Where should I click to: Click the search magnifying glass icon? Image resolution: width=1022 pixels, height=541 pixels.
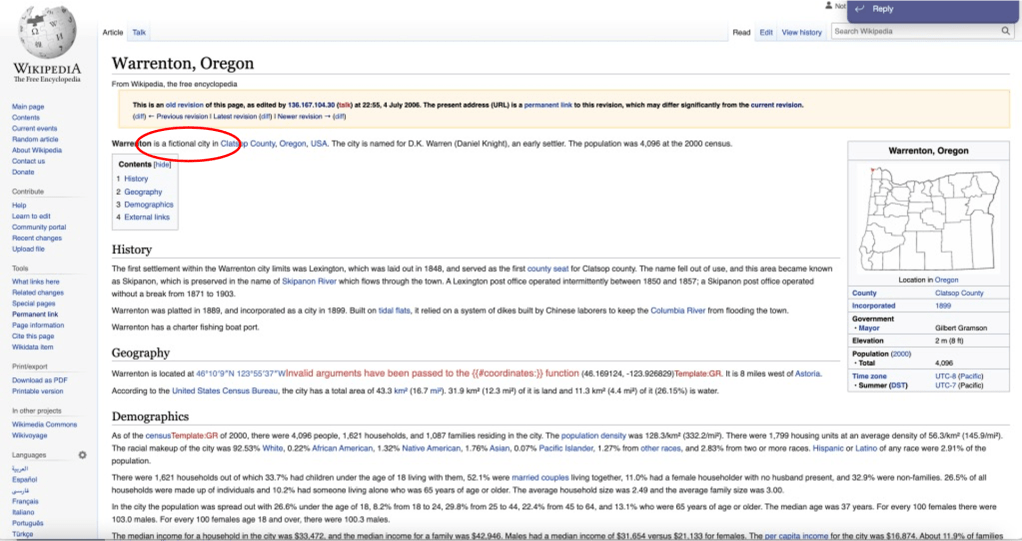(1005, 31)
